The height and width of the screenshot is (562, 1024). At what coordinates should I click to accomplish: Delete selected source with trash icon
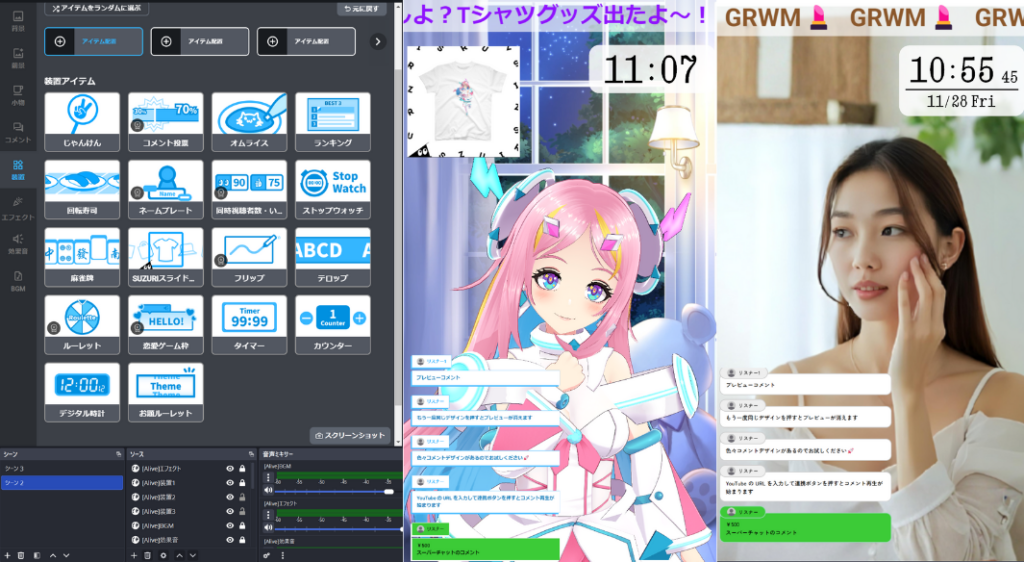pos(148,555)
